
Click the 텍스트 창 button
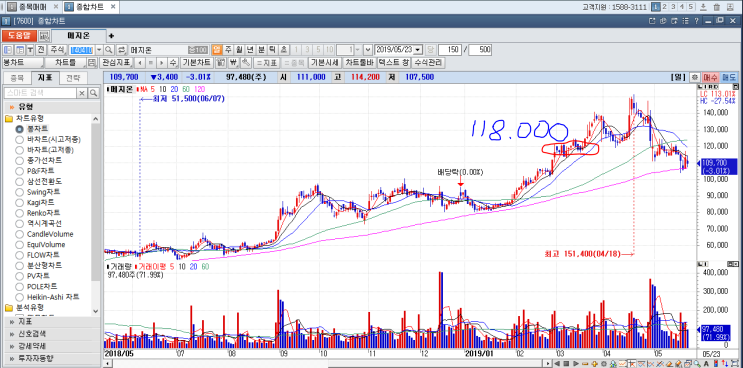[393, 63]
